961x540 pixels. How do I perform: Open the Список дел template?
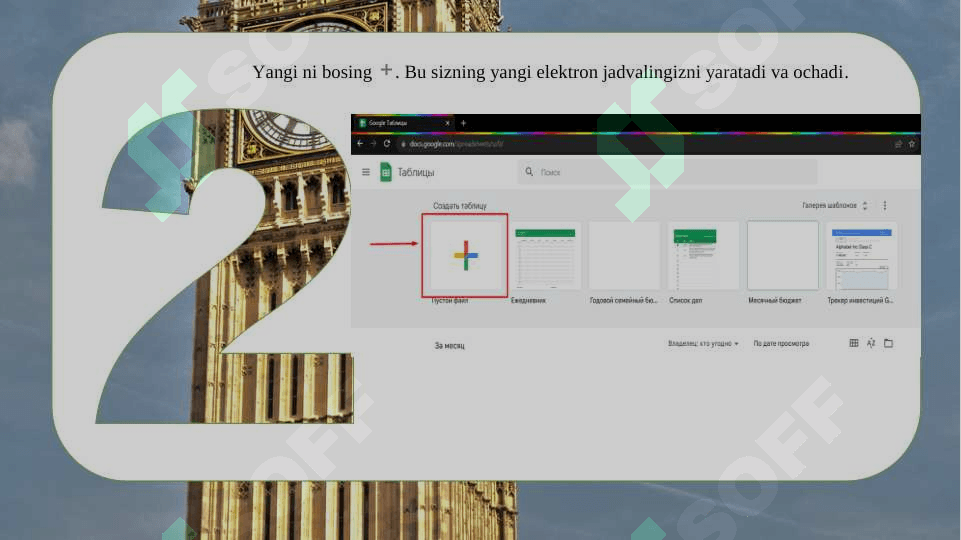703,256
